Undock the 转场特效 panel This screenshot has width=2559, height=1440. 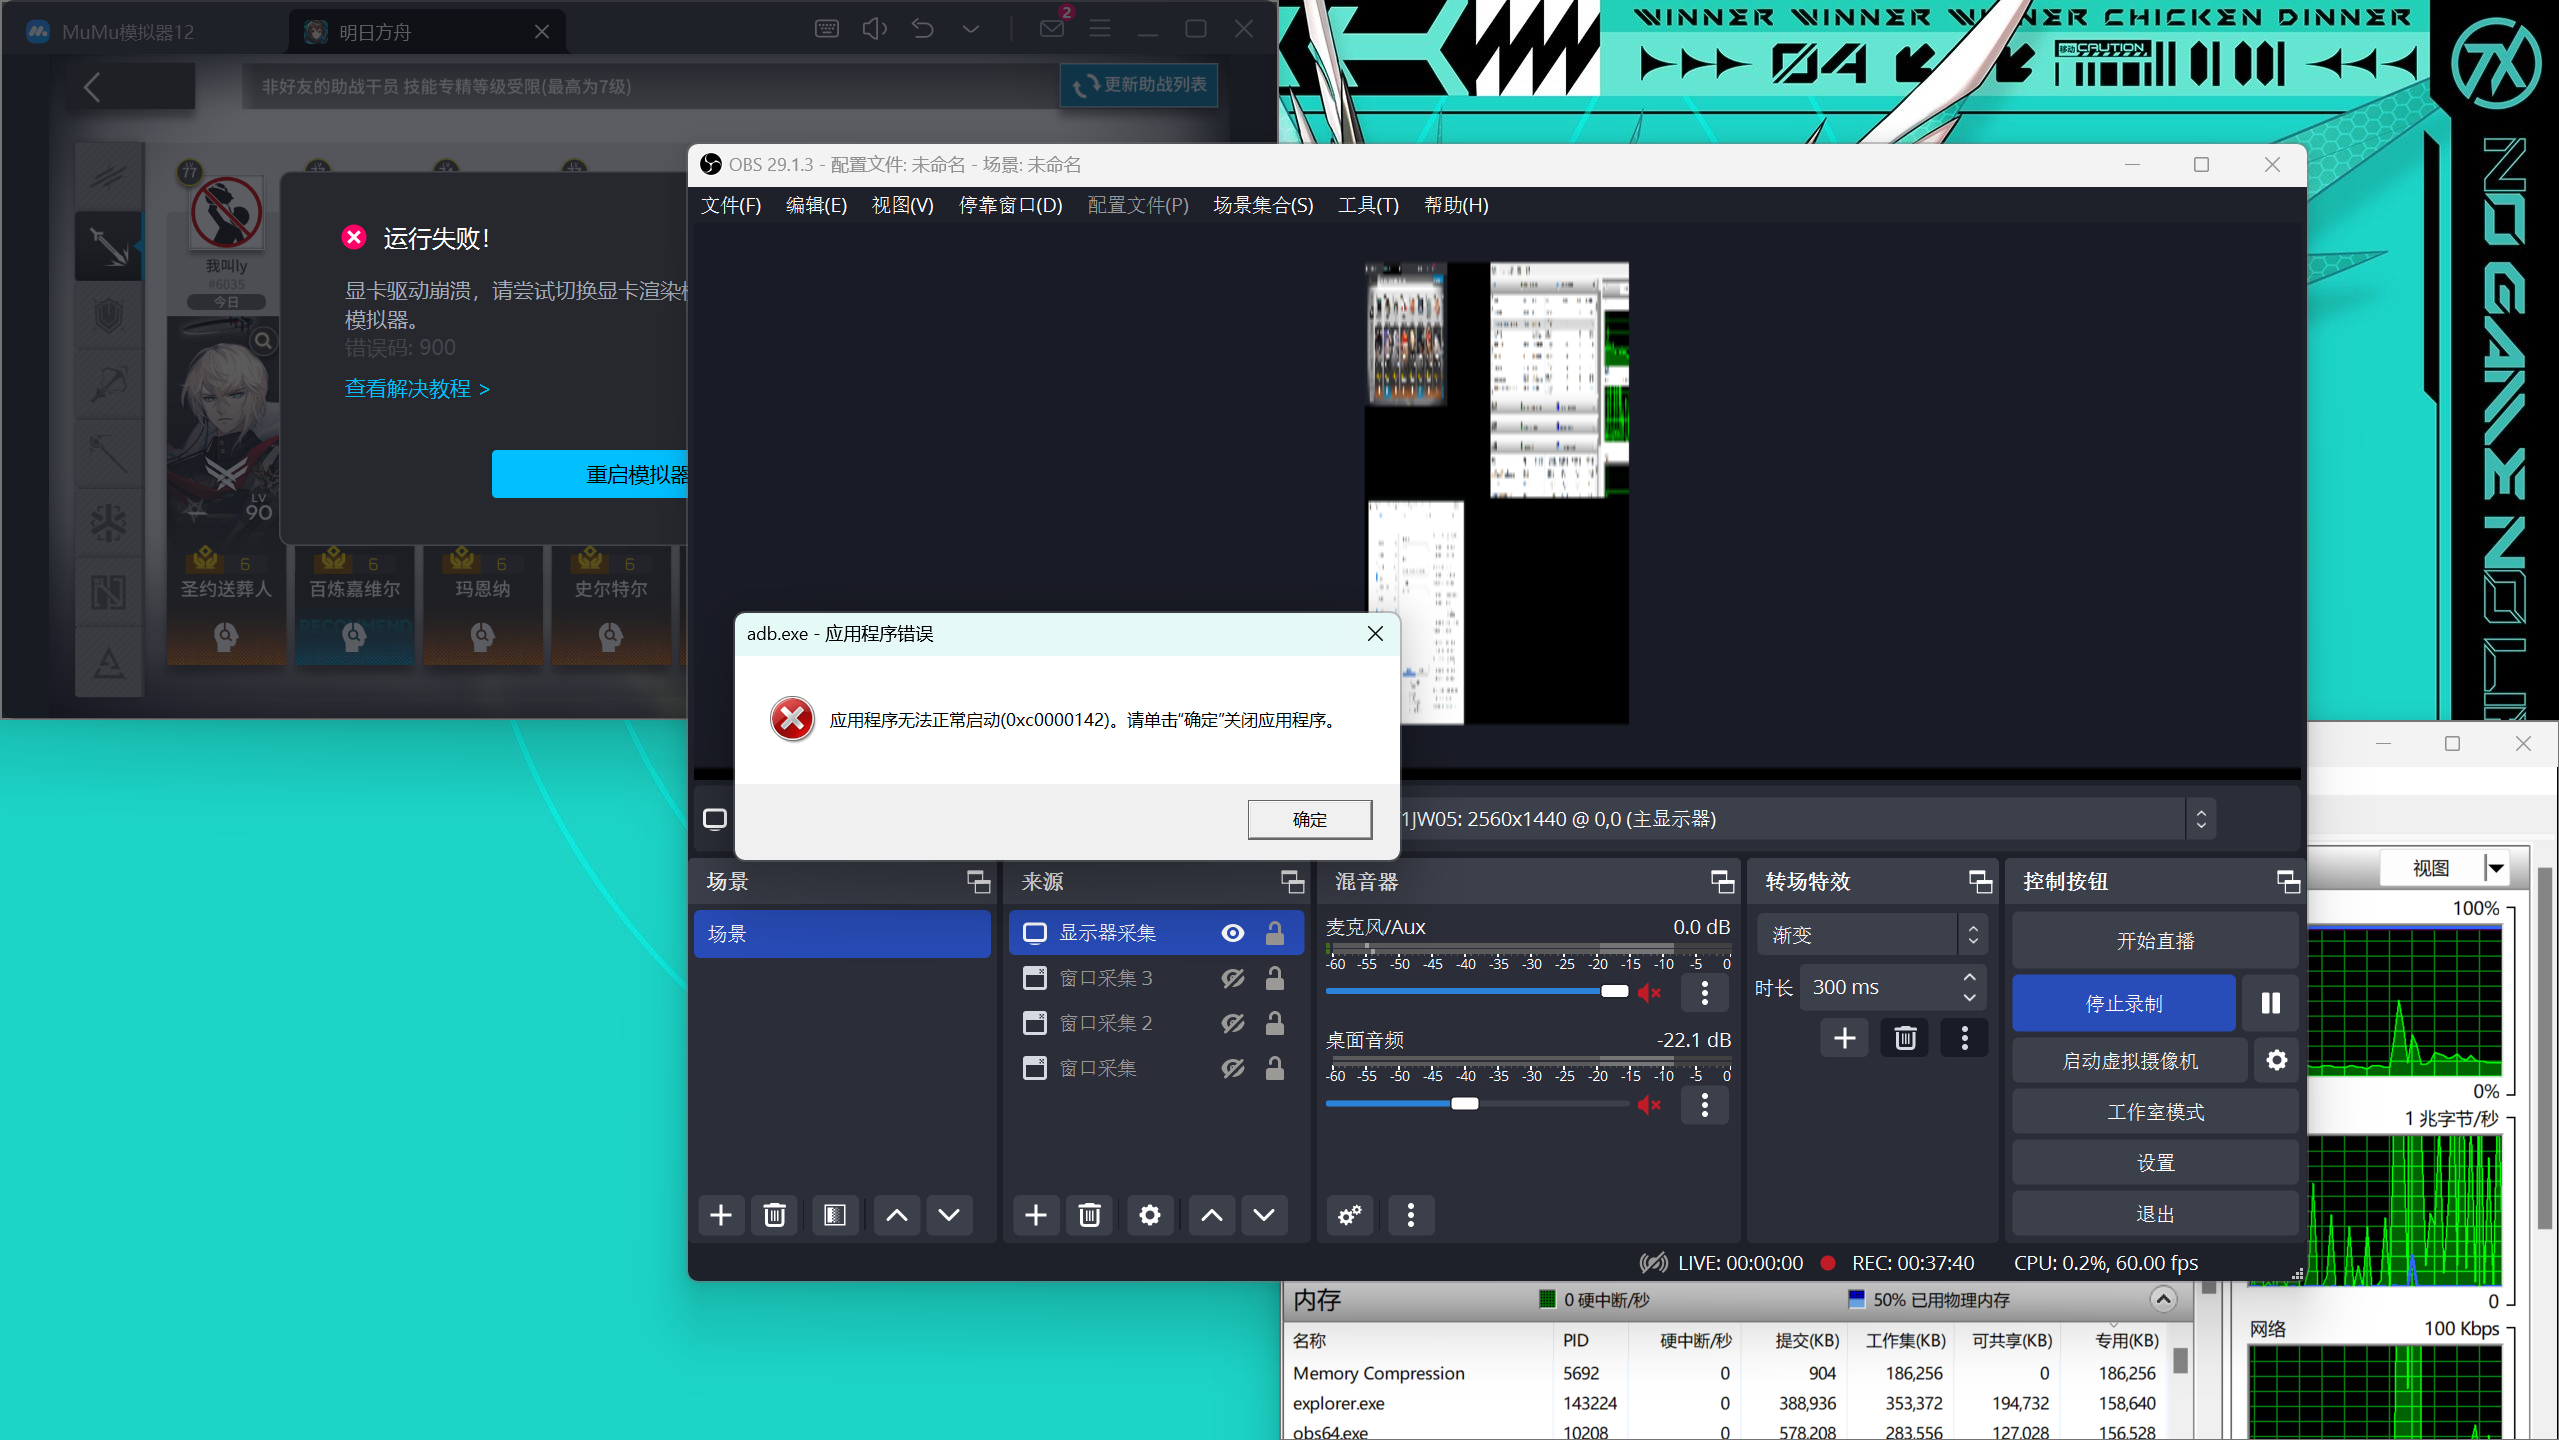coord(1980,881)
